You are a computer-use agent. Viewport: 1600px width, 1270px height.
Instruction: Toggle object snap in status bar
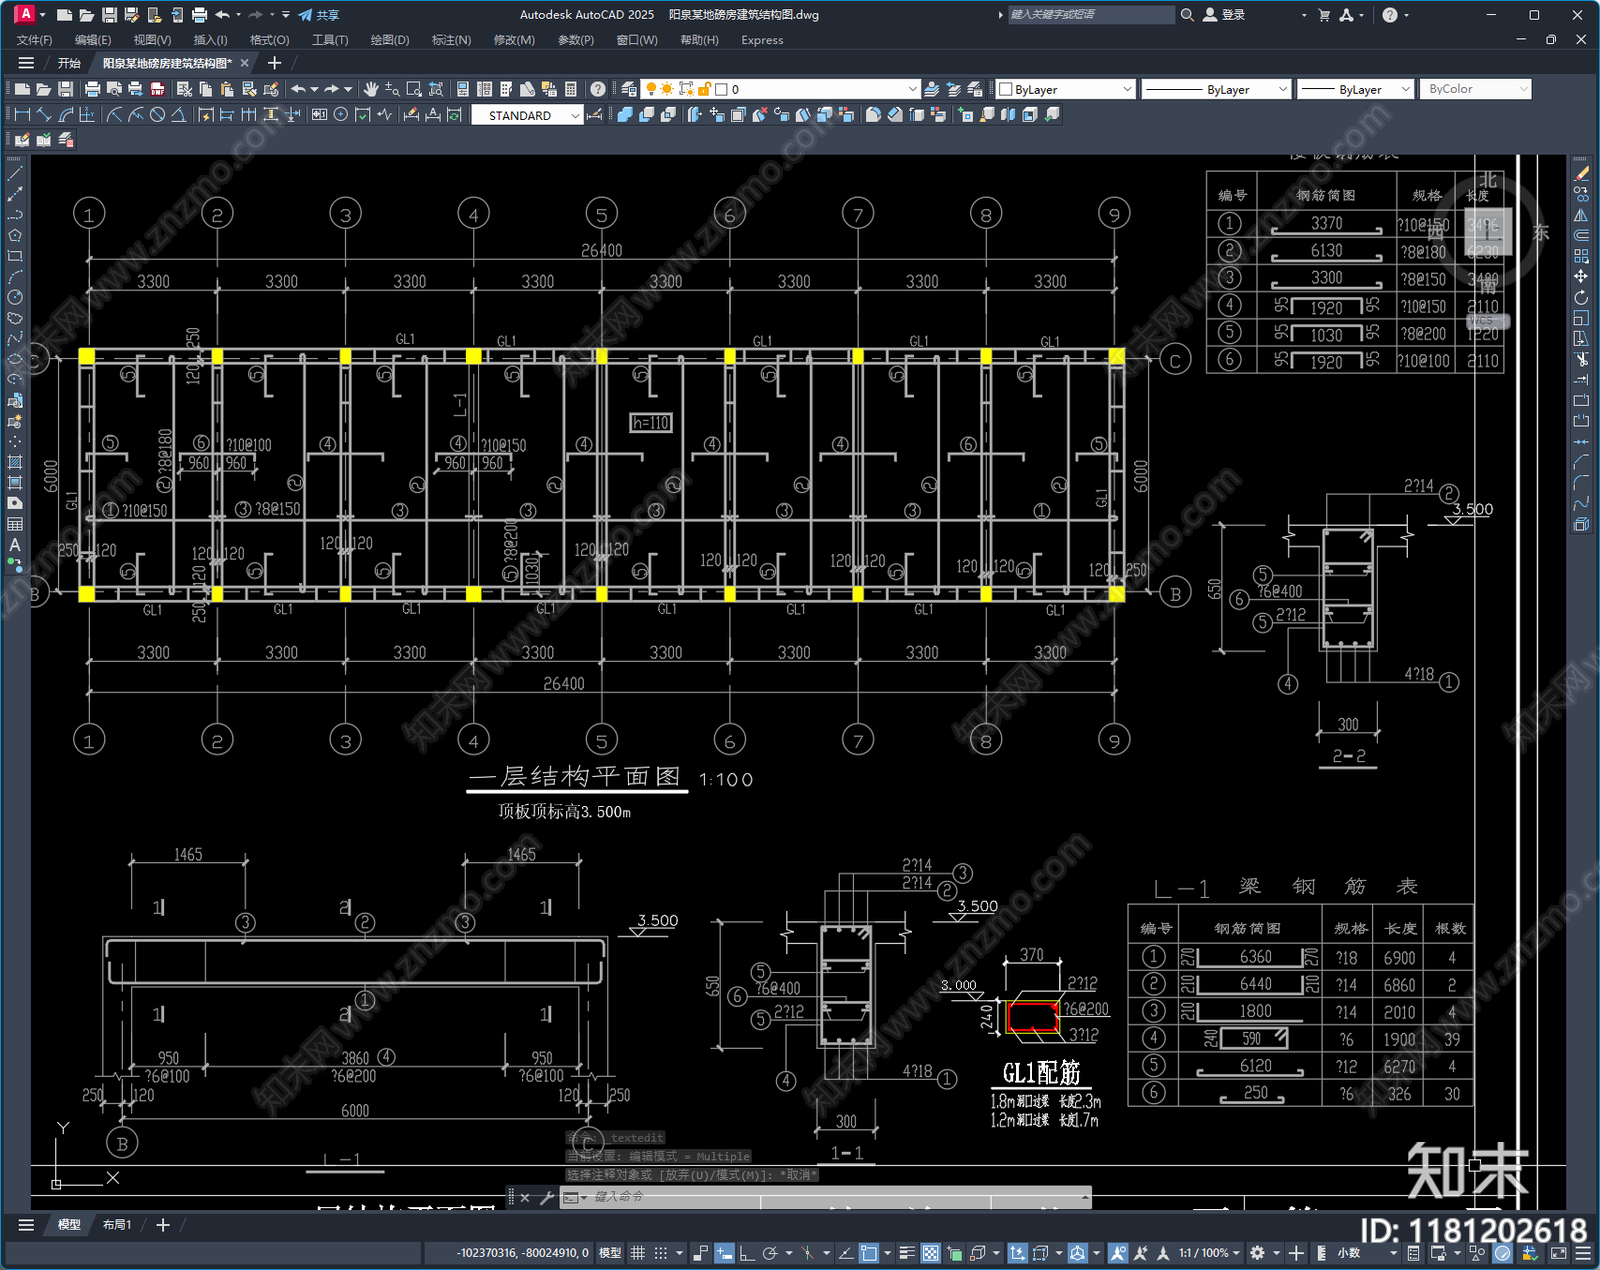point(869,1253)
